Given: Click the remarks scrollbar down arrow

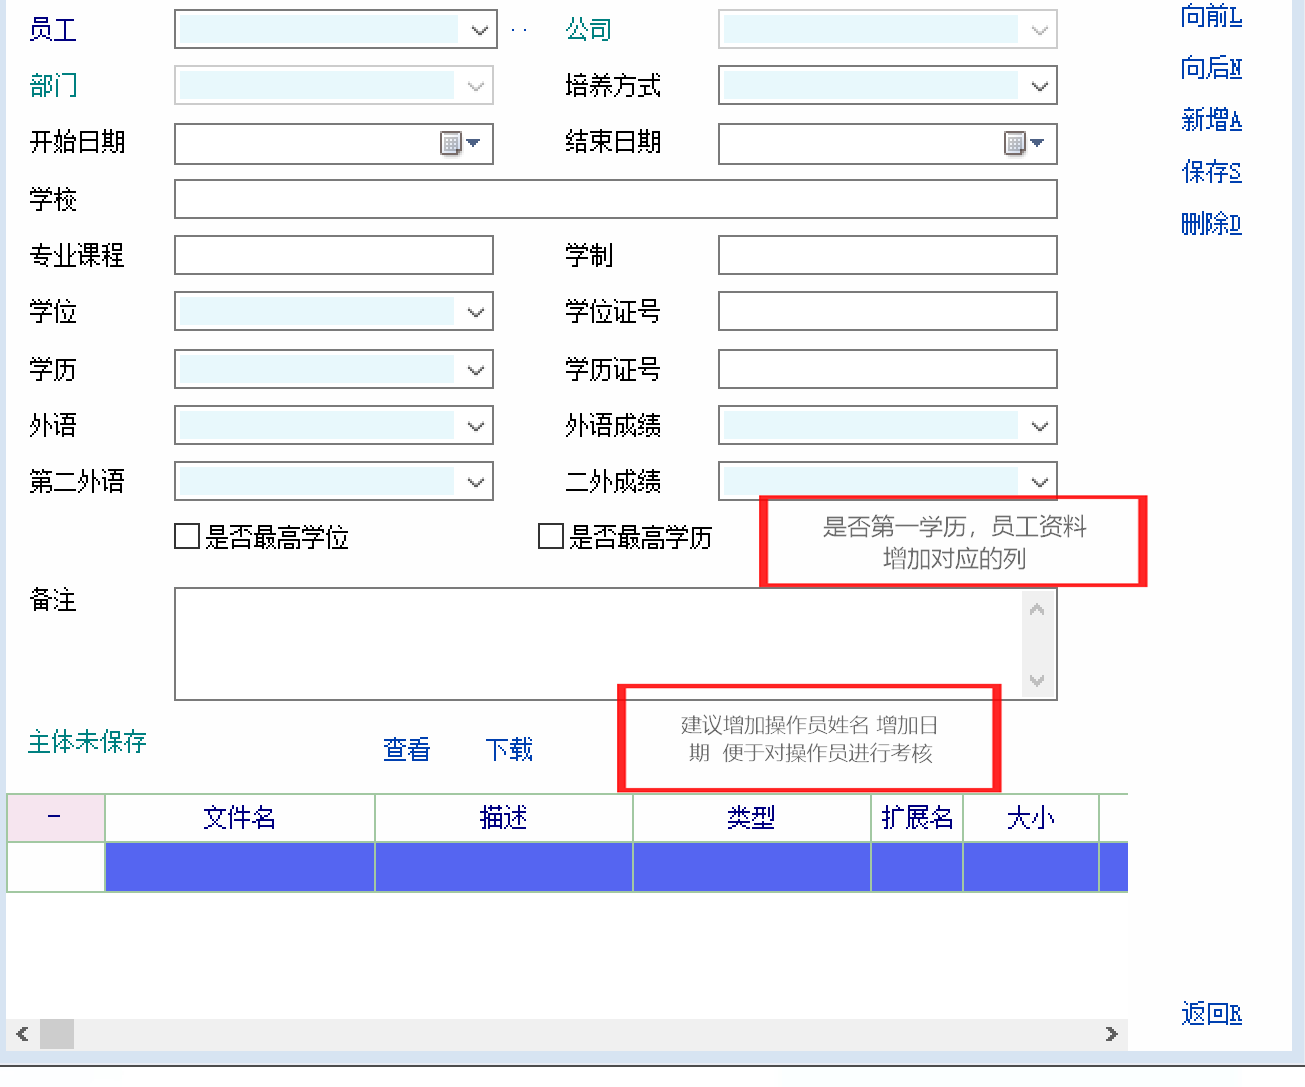Looking at the screenshot, I should point(1037,681).
